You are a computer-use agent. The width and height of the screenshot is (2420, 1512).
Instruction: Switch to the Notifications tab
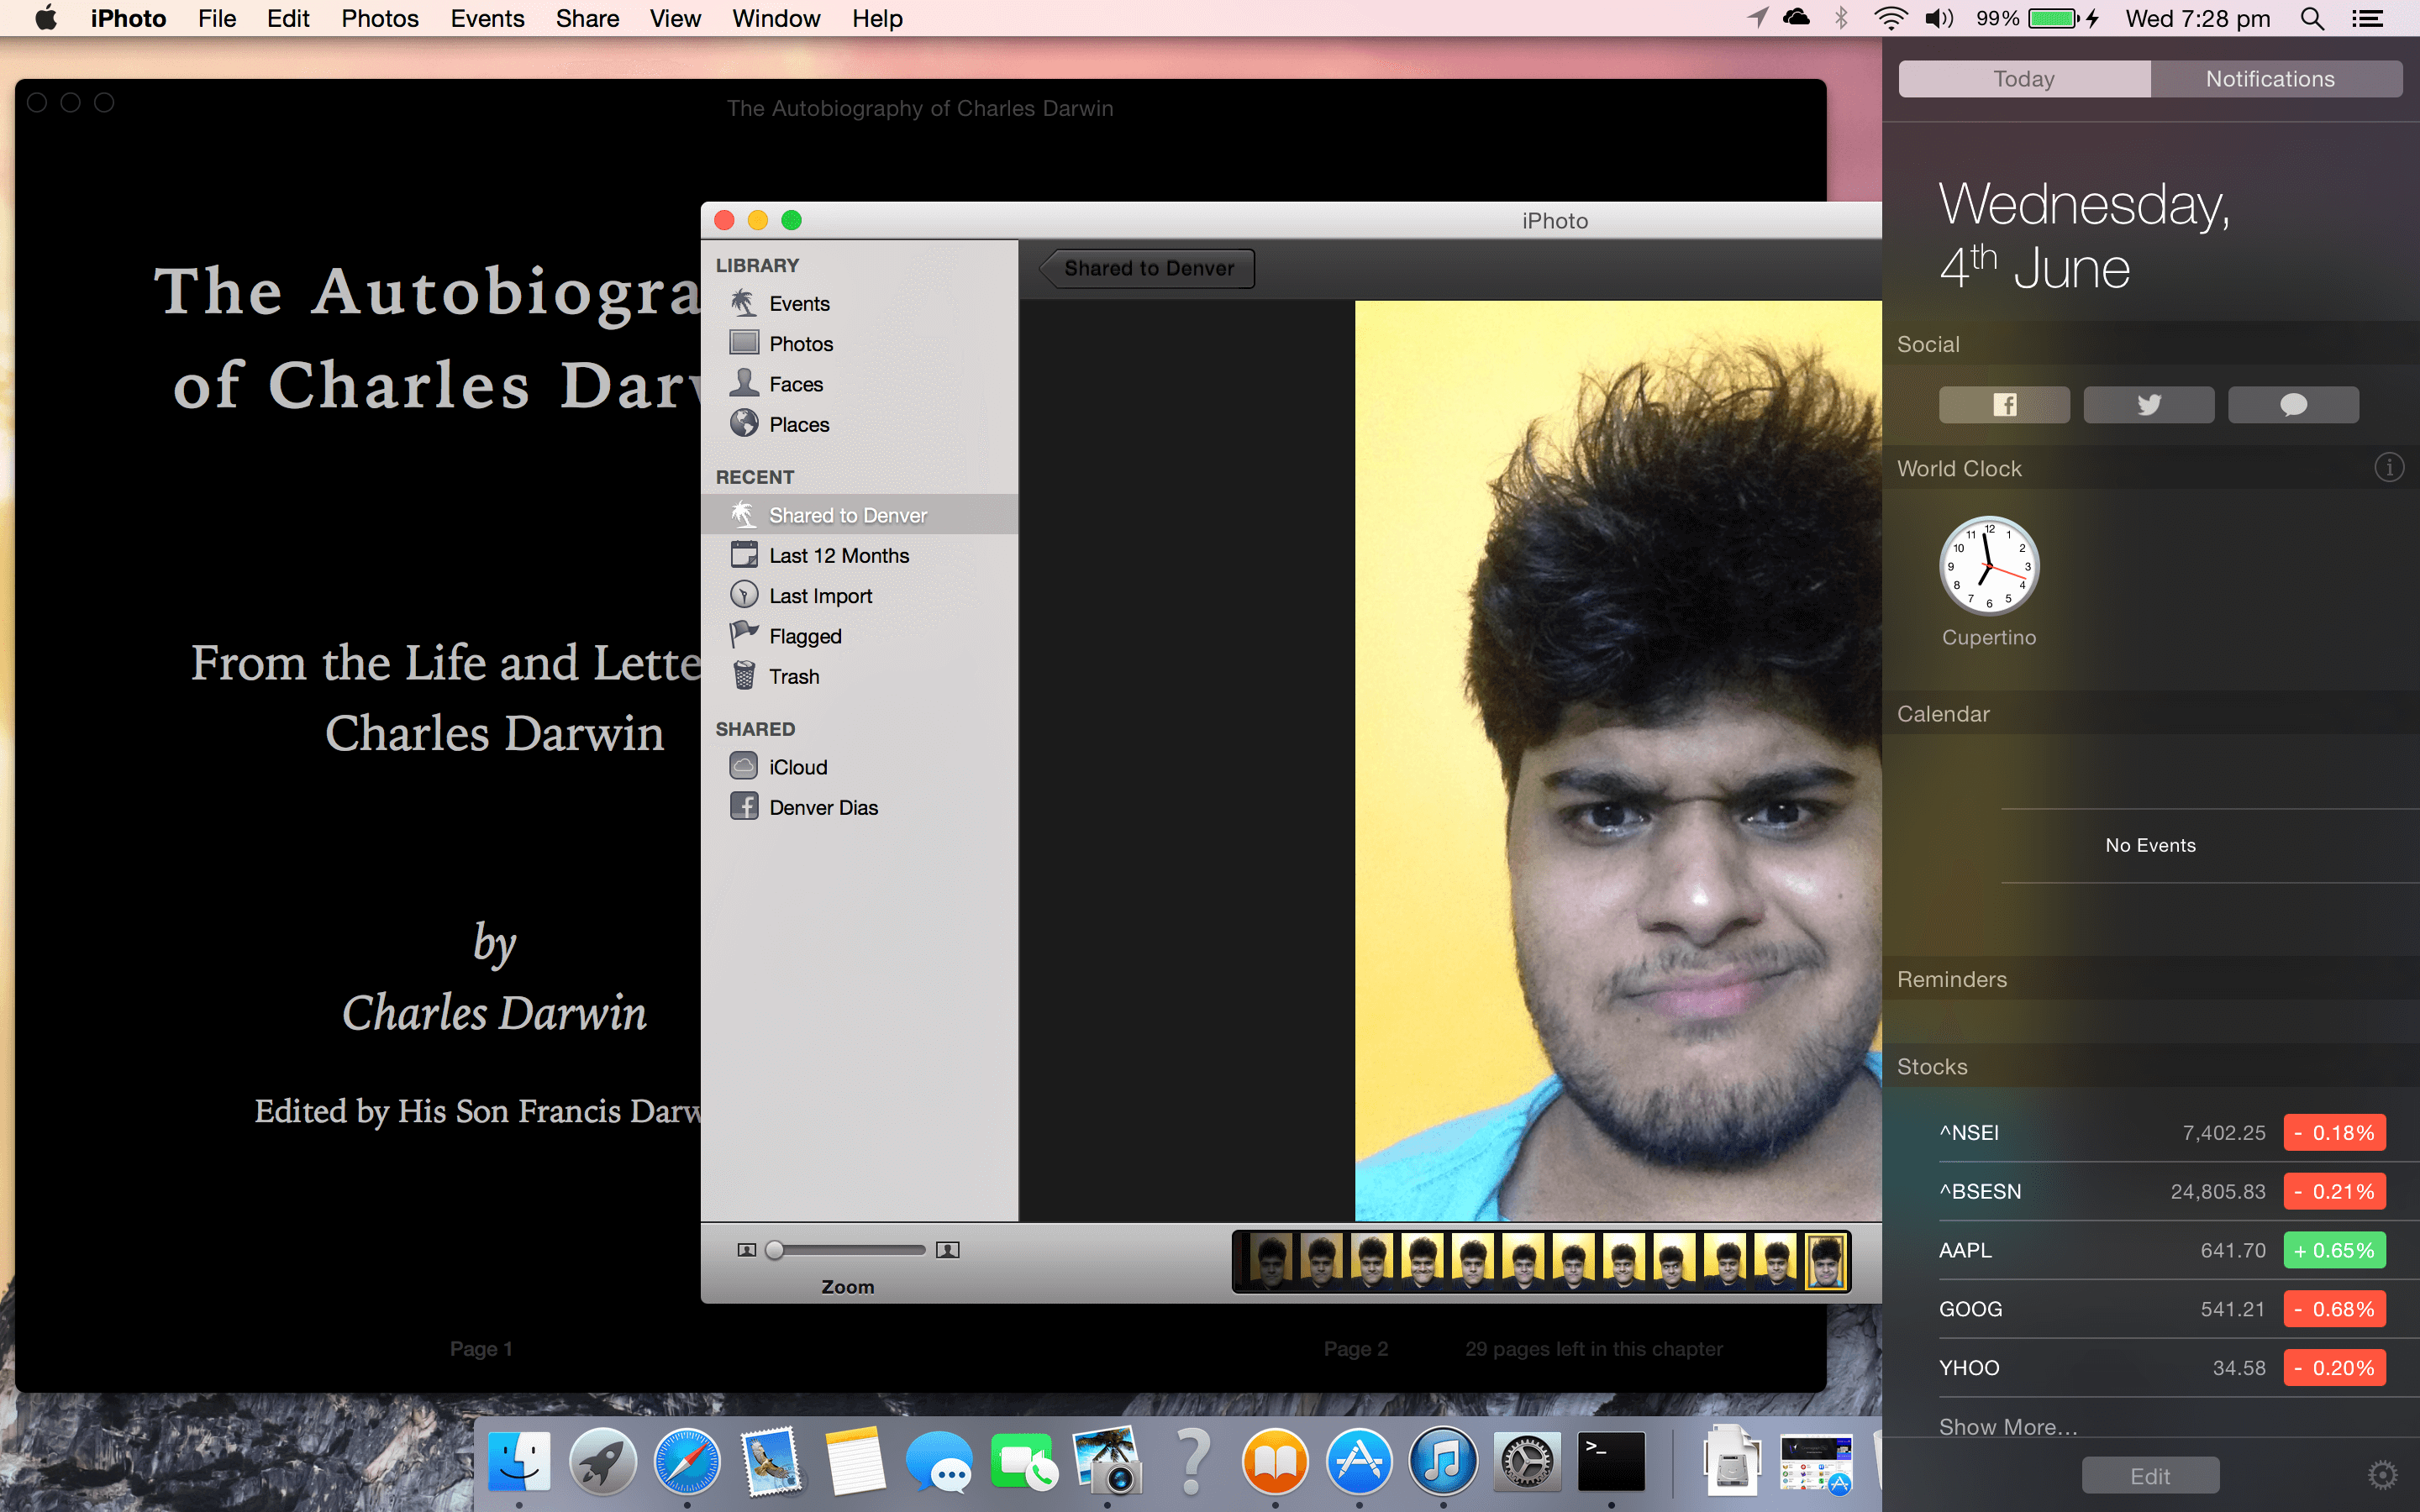click(2271, 79)
